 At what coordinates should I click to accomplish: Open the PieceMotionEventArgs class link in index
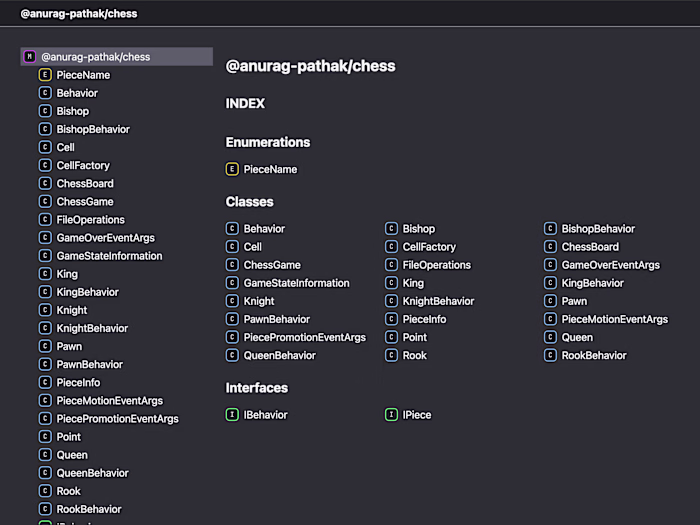(x=615, y=320)
